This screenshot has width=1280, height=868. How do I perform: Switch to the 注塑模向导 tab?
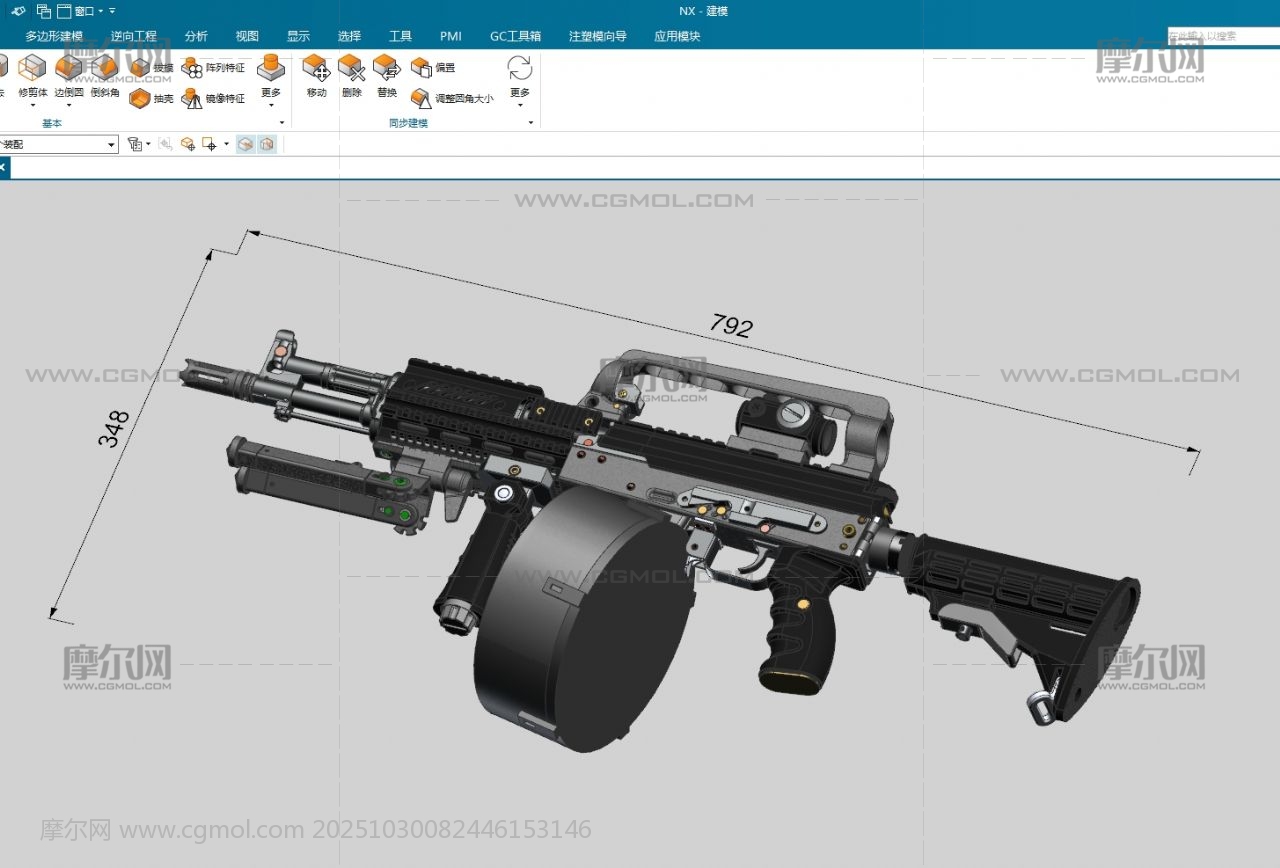pyautogui.click(x=597, y=36)
